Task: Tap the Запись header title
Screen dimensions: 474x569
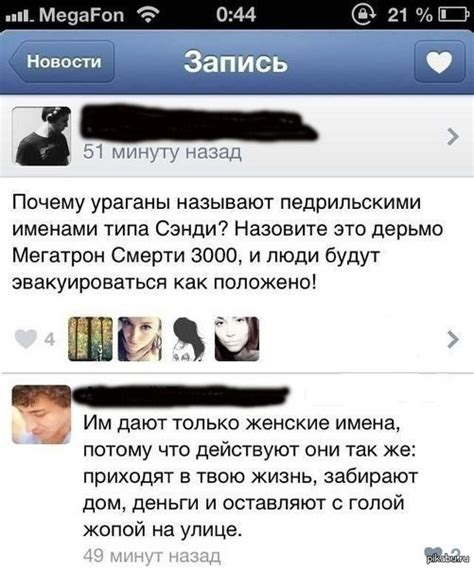Action: coord(236,62)
